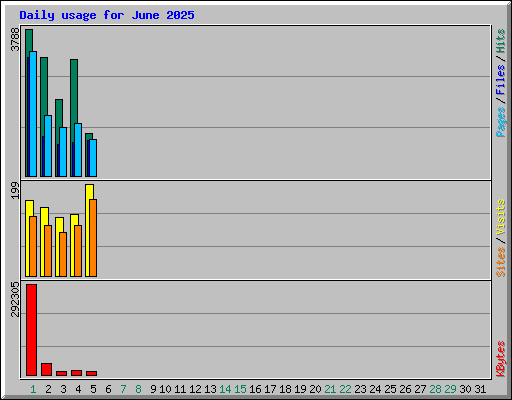Click day 22 on the date axis
The width and height of the screenshot is (512, 400).
[x=345, y=389]
